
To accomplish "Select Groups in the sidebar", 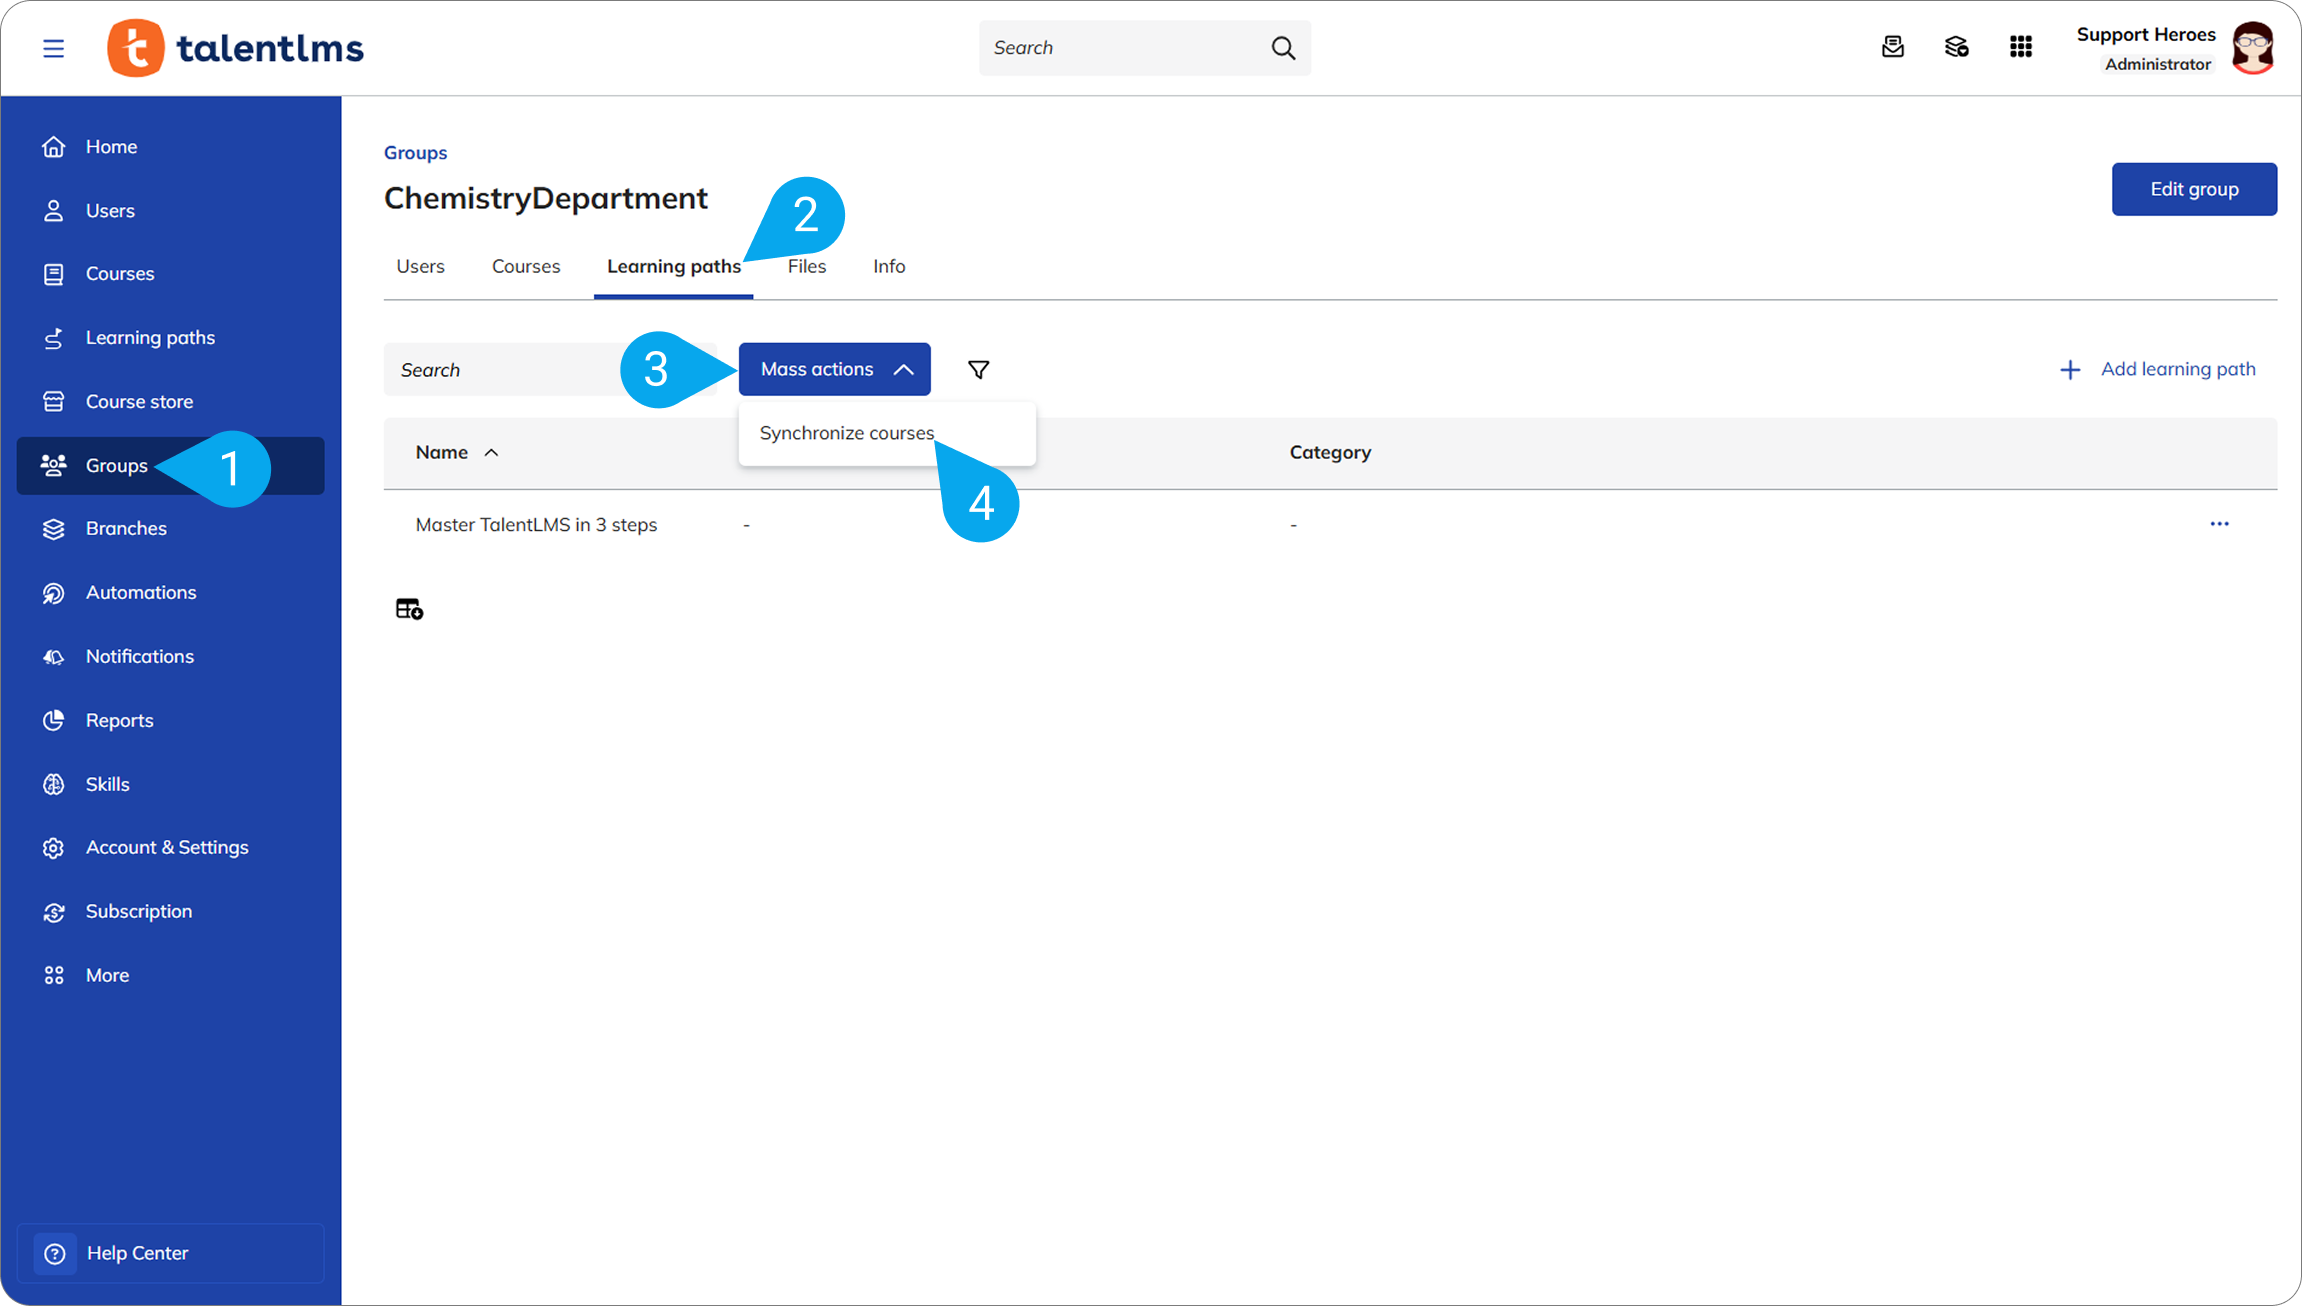I will click(171, 466).
